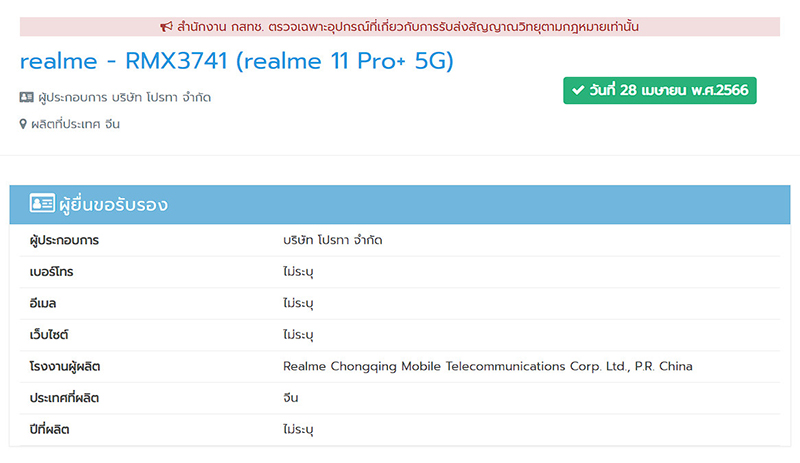The image size is (800, 463).
Task: Click the green date badge วันที่ 28 เมษายน พ.ศ.2566
Action: pos(660,90)
